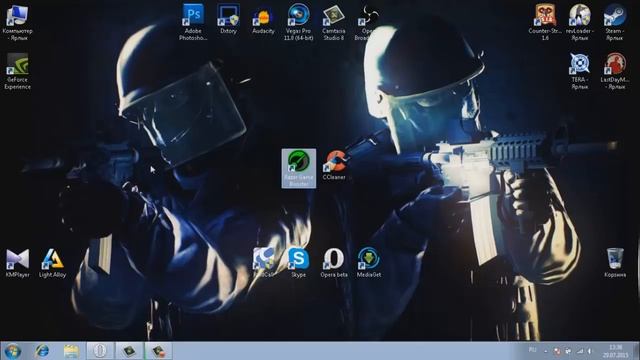Viewport: 640px width, 360px height.
Task: Open GeForce Experience desktop icon
Action: (17, 71)
